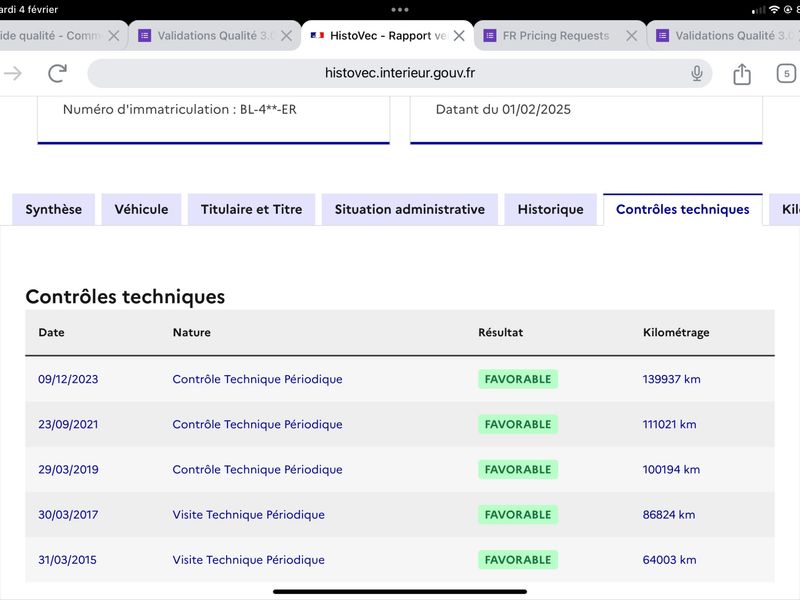Click FAVORABLE badge in 31/03/2015 row
Screen dimensions: 800x600
pyautogui.click(x=518, y=560)
